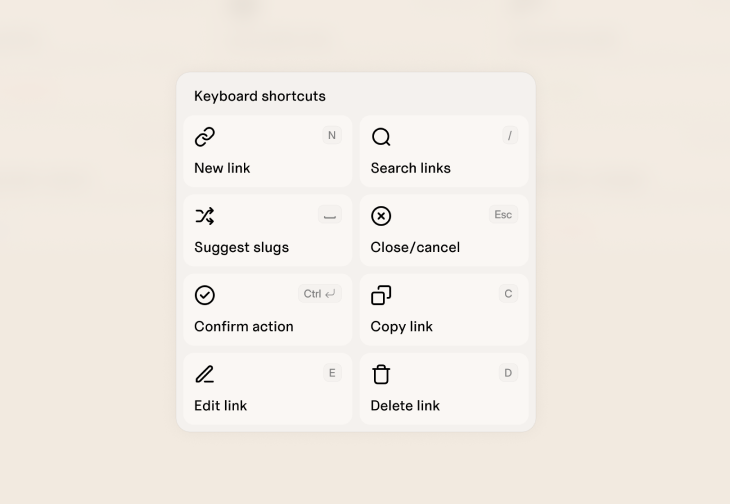Click the pencil Edit link icon
This screenshot has width=730, height=504.
[204, 374]
